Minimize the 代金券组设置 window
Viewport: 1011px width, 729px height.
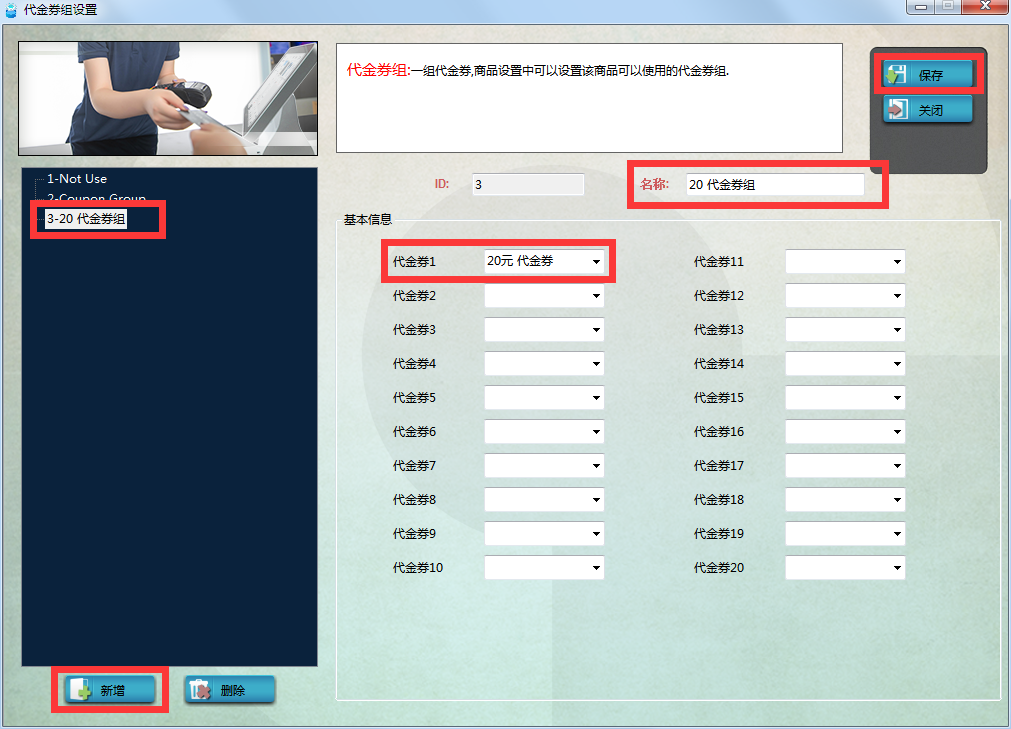coord(920,6)
